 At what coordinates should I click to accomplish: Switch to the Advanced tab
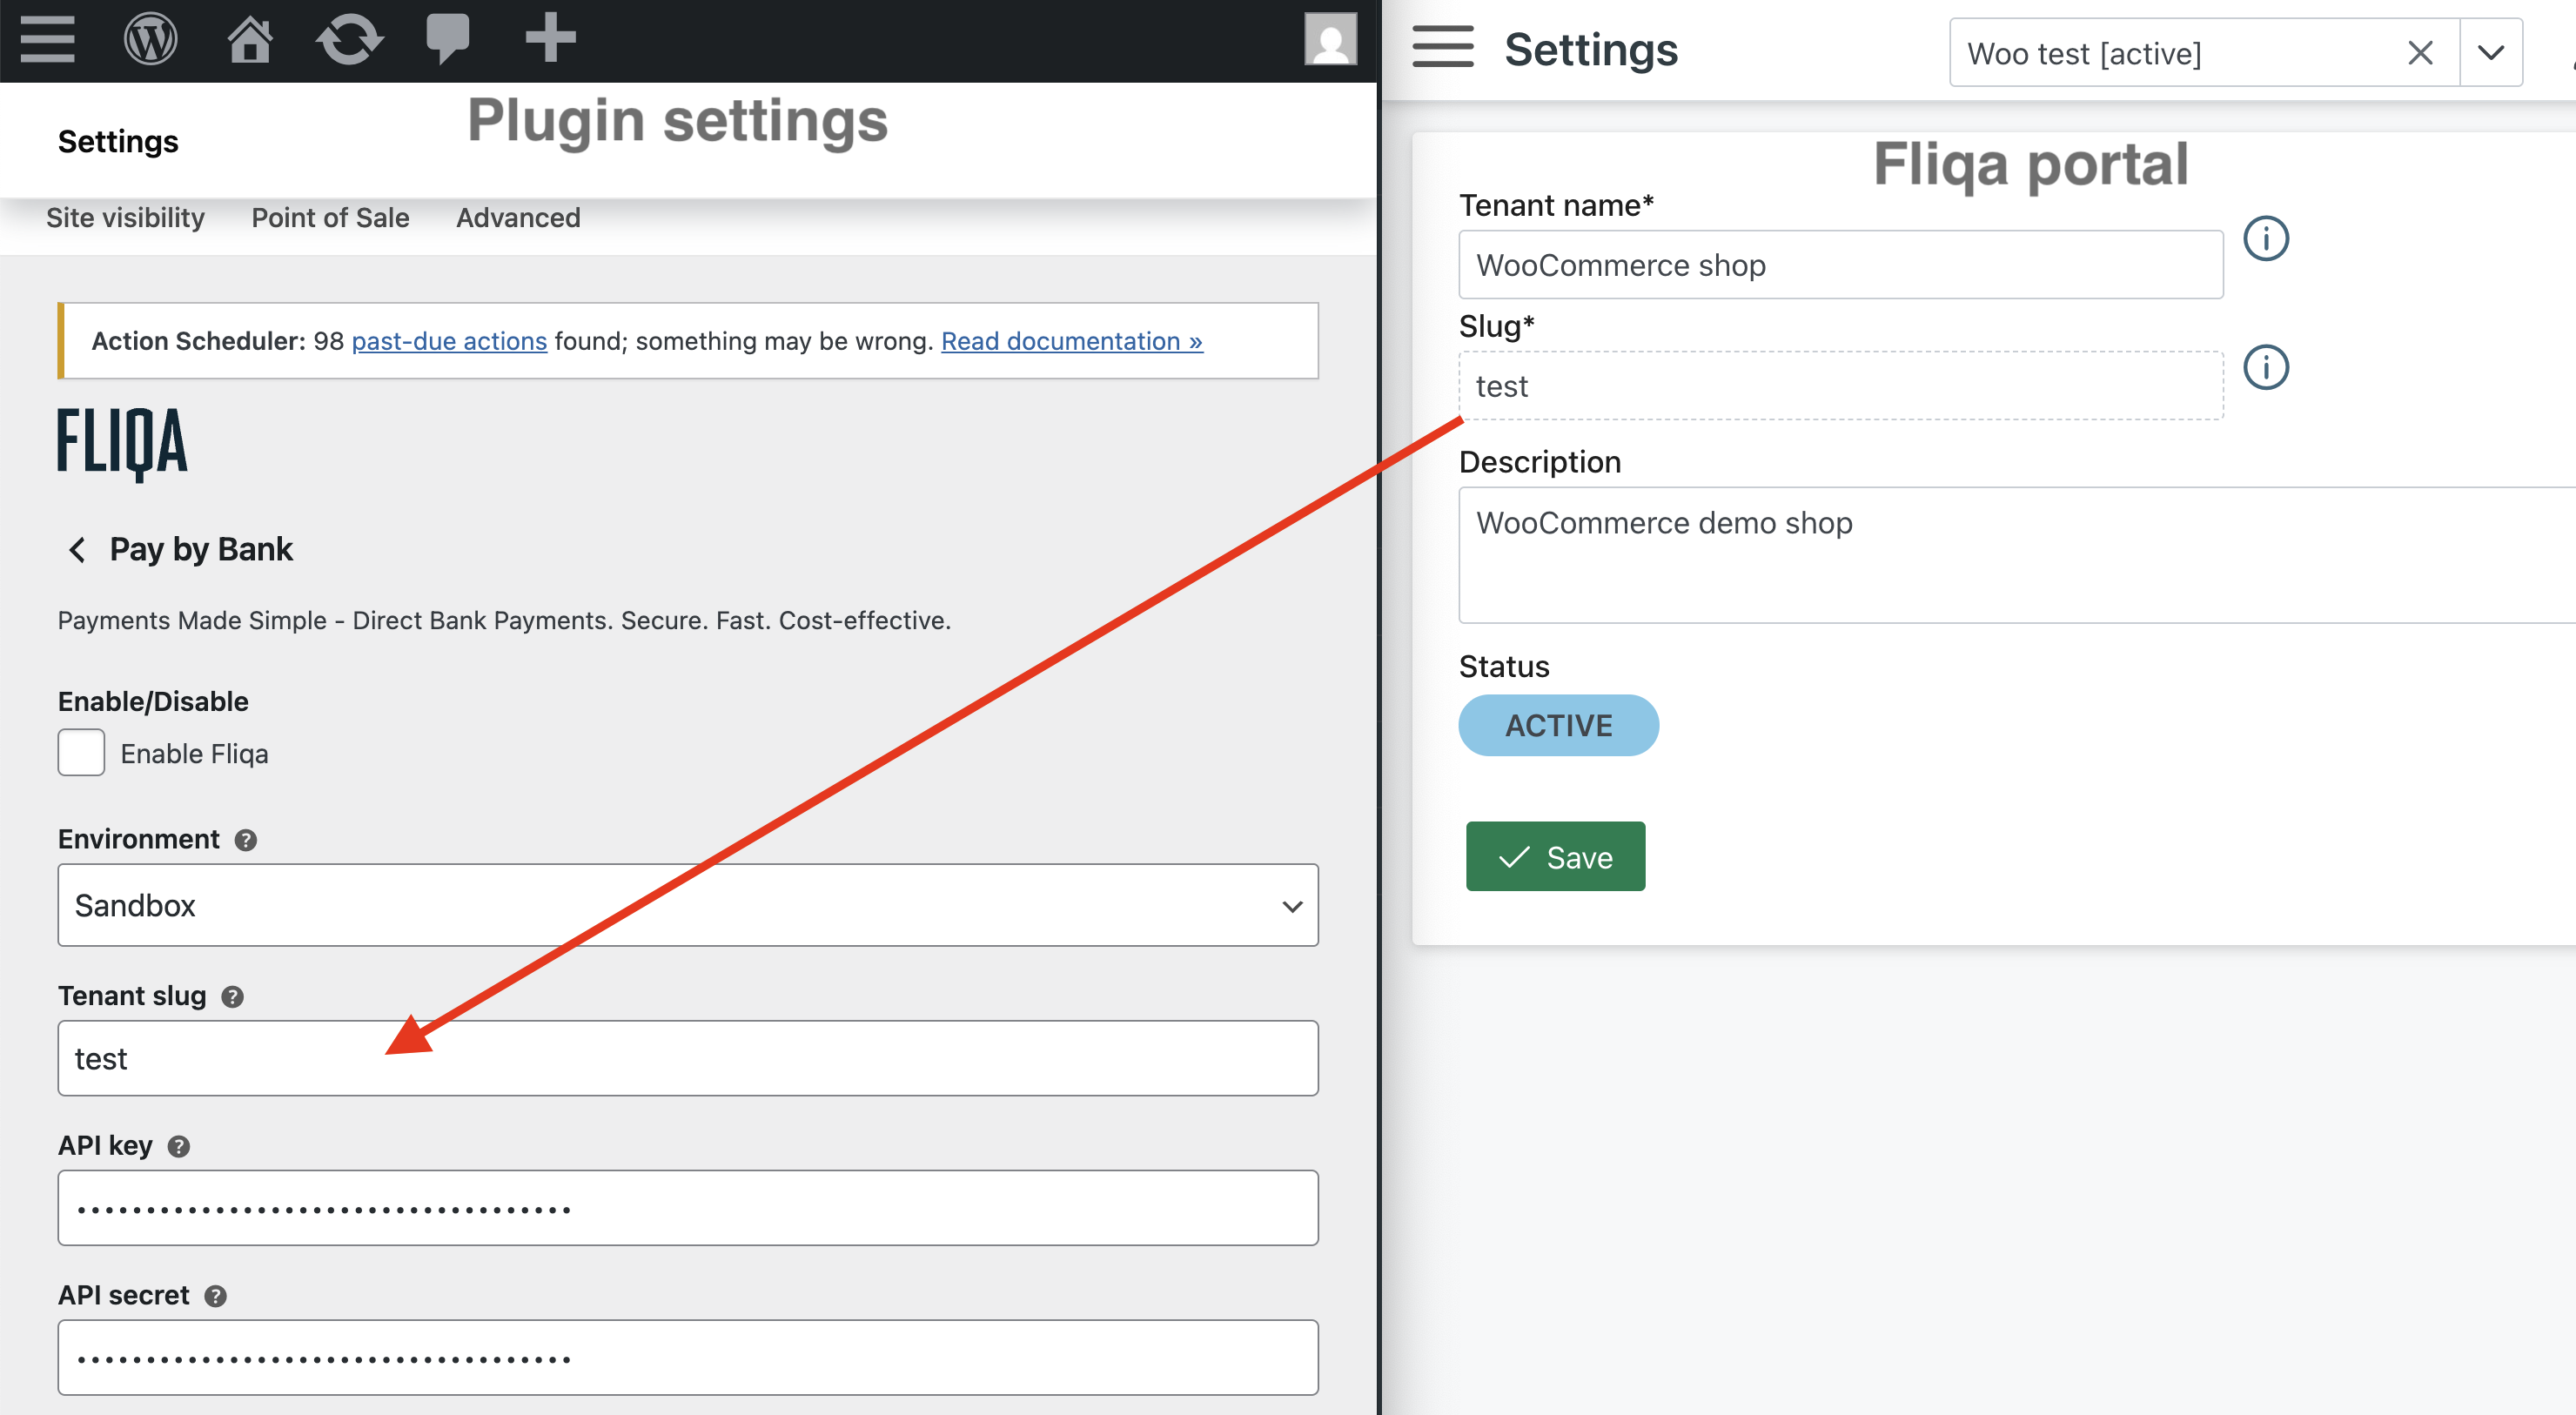click(517, 218)
